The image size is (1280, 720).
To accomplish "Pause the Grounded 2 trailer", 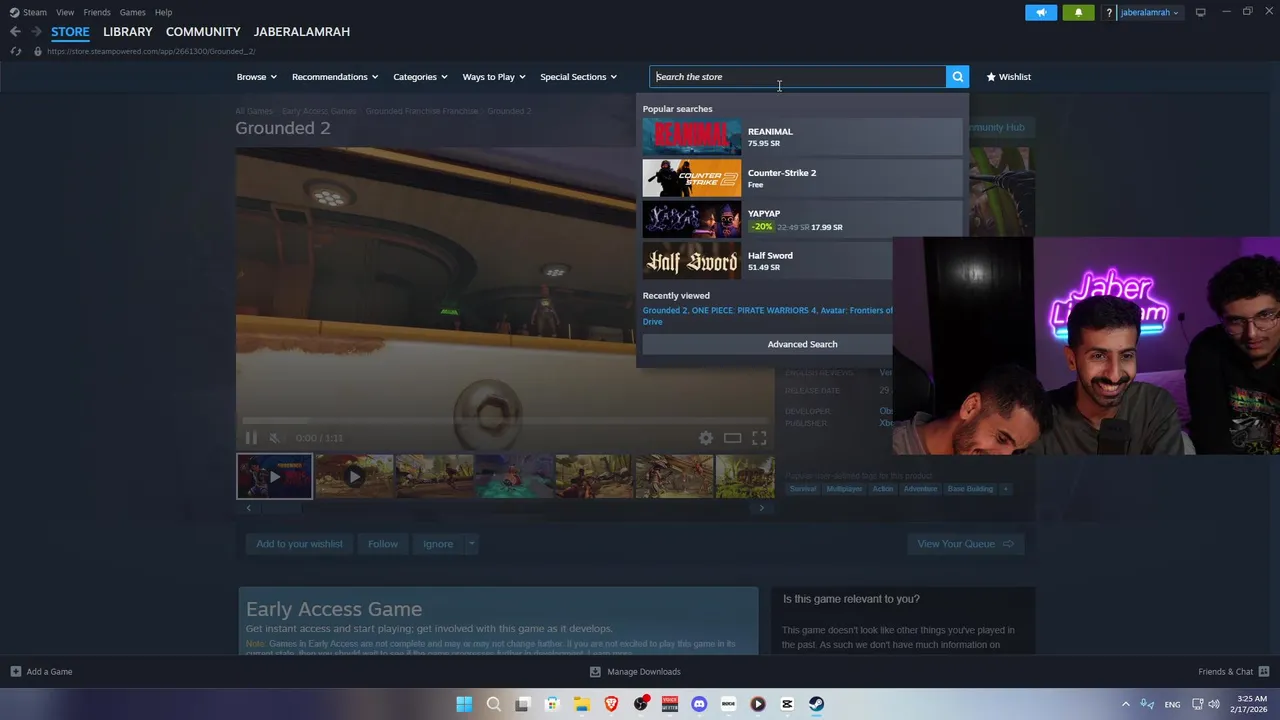I will (251, 438).
